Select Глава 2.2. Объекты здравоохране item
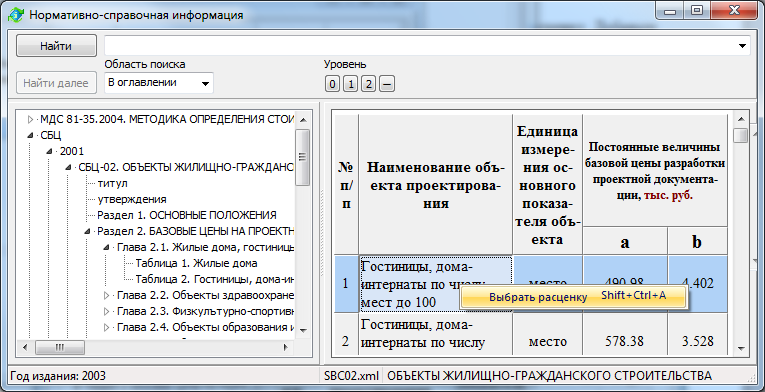The height and width of the screenshot is (392, 765). 205,295
